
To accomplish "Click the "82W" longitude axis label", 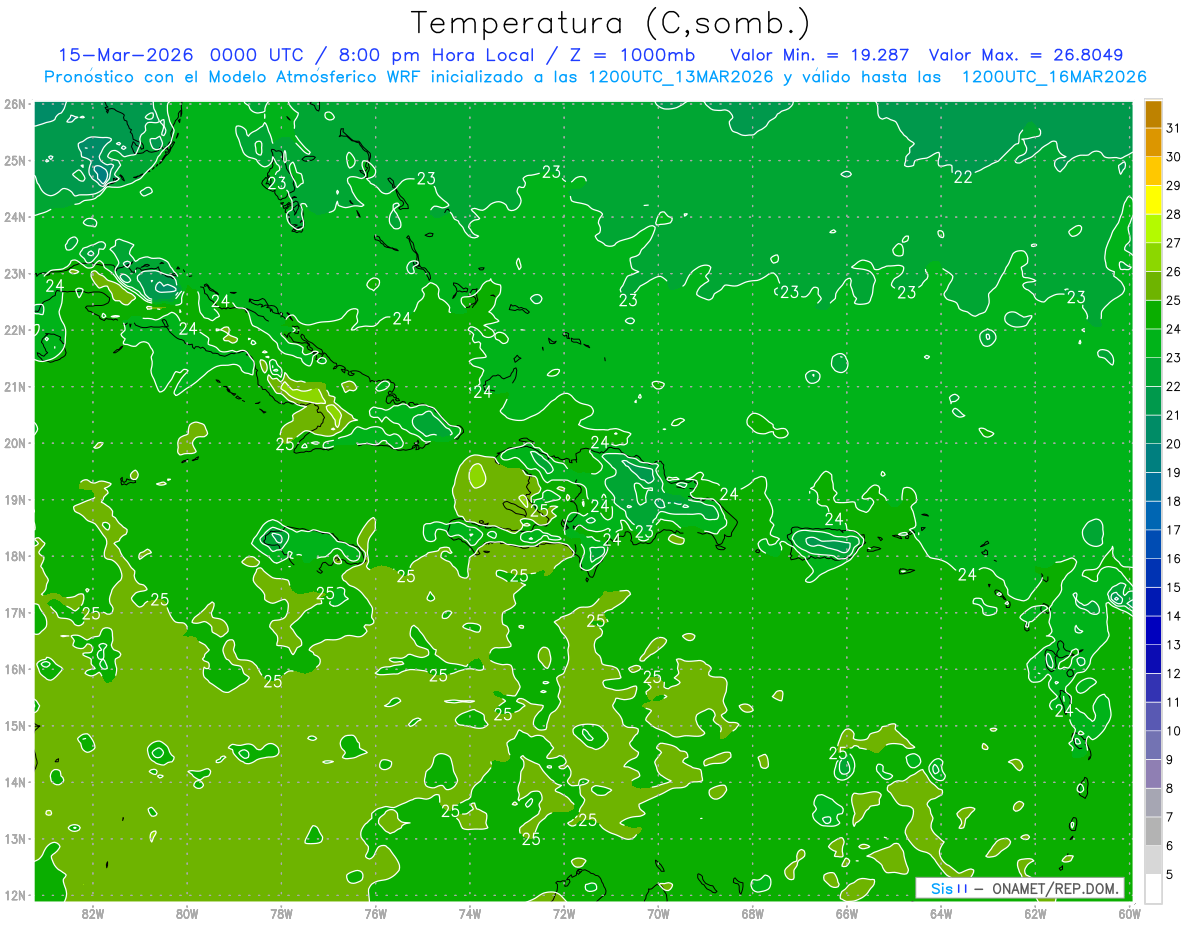I will click(x=93, y=912).
